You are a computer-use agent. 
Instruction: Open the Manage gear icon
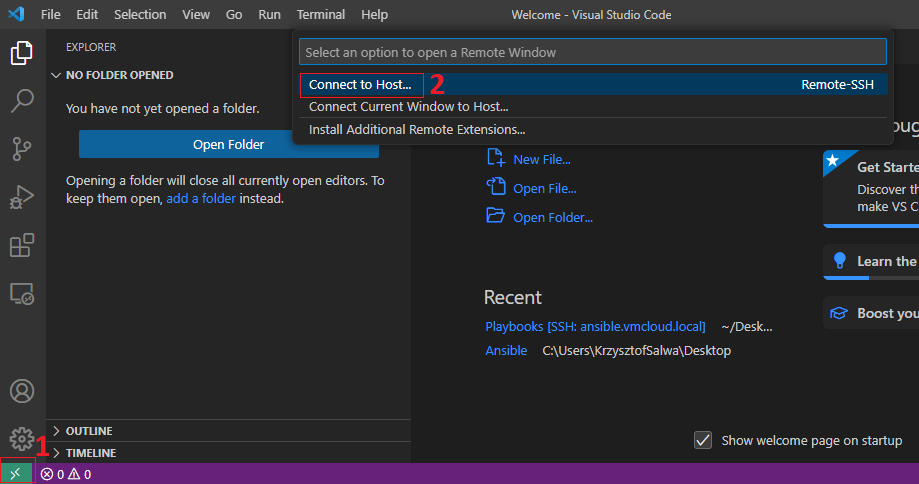coord(21,438)
